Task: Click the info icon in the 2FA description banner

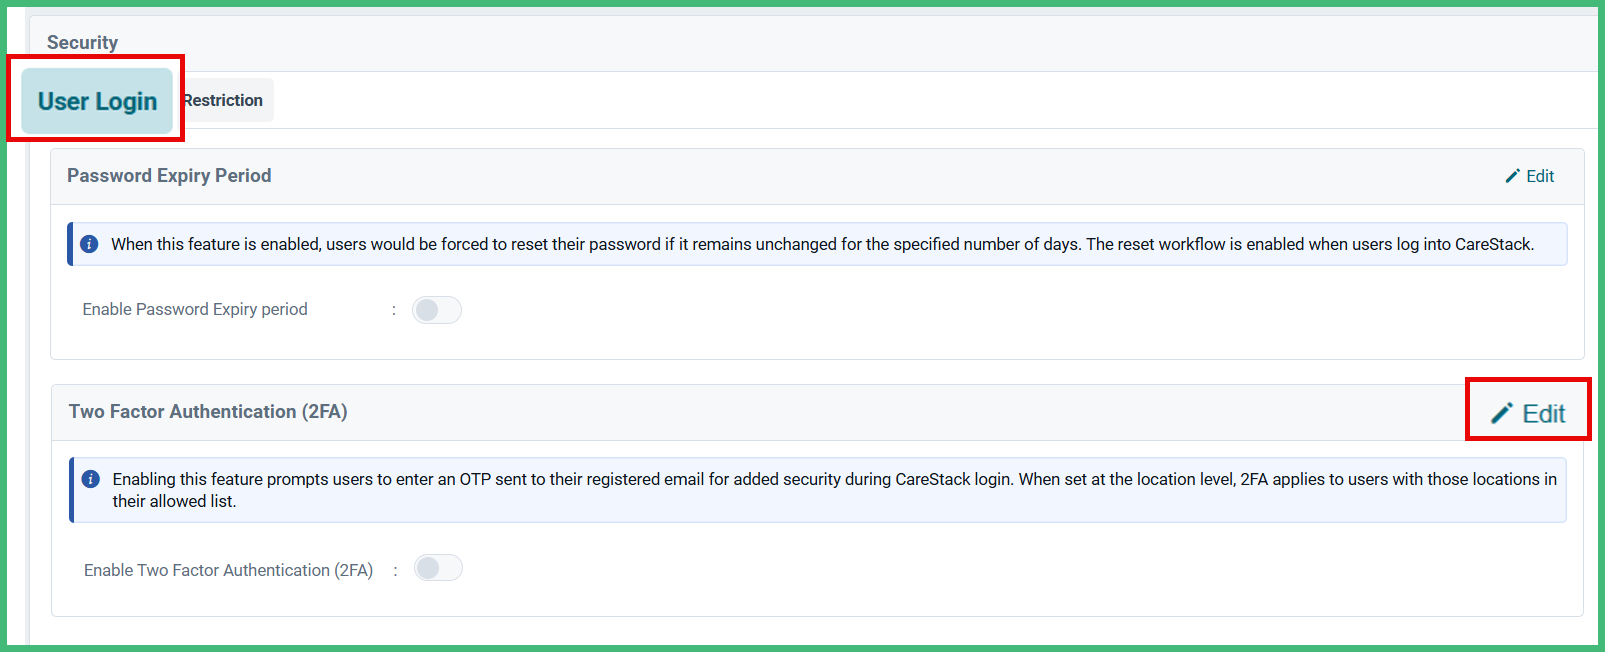Action: pos(91,479)
